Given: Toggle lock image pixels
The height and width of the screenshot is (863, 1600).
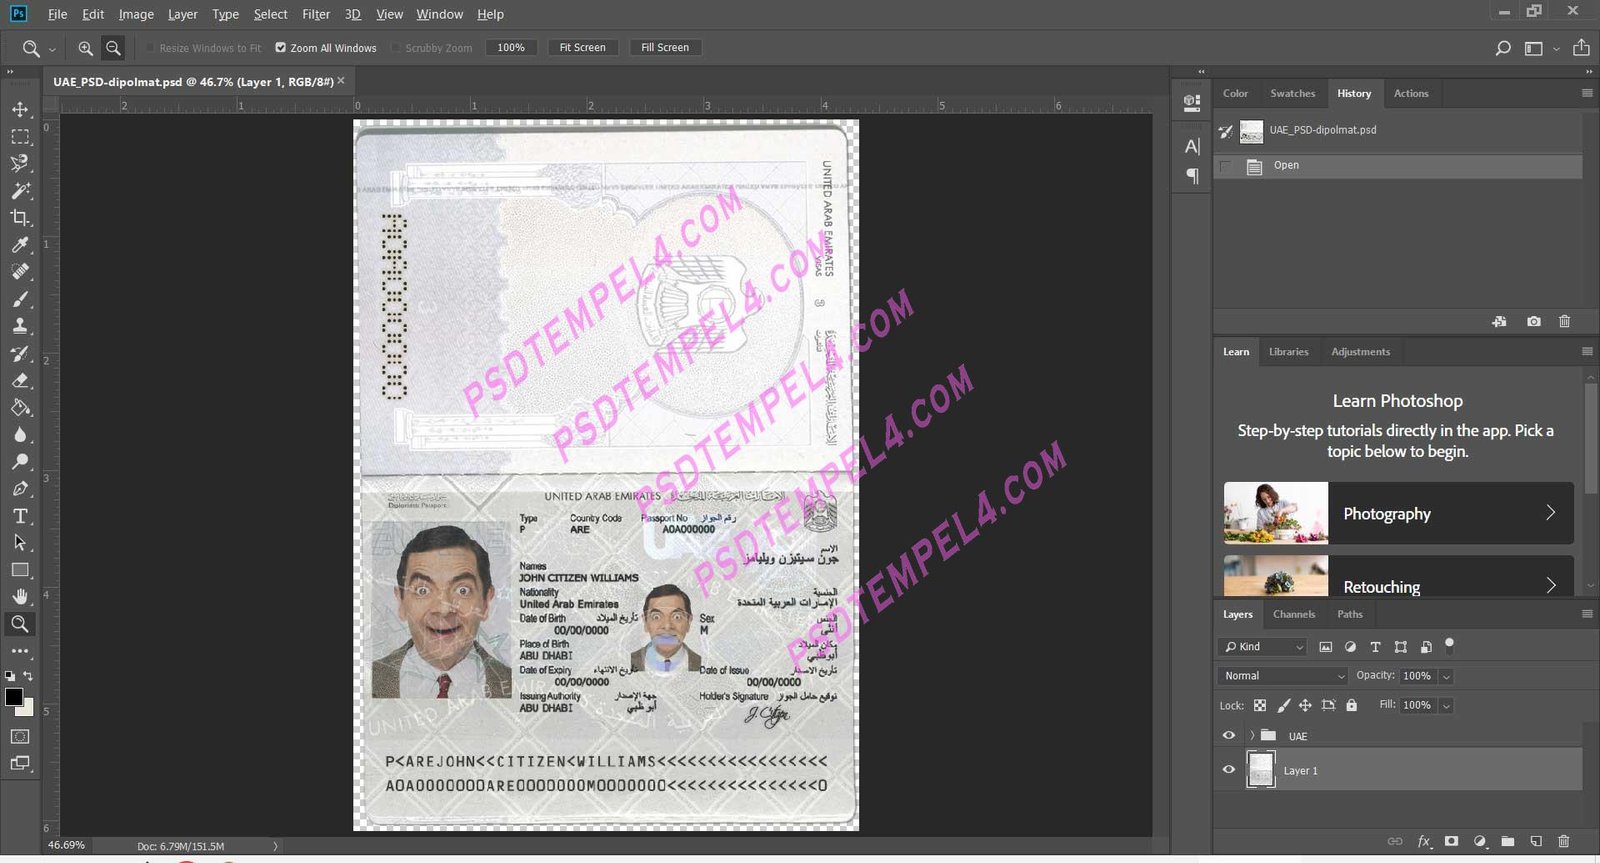Looking at the screenshot, I should click(x=1284, y=705).
